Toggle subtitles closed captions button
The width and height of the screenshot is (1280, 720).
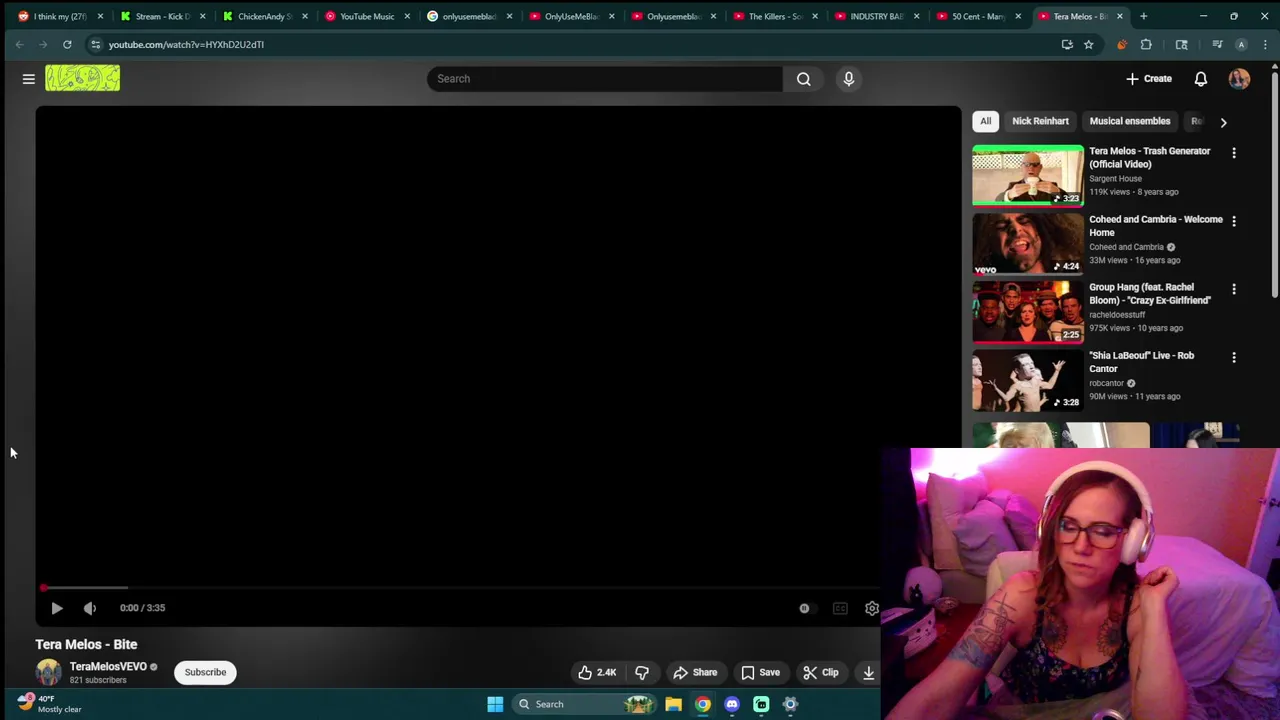tap(840, 608)
